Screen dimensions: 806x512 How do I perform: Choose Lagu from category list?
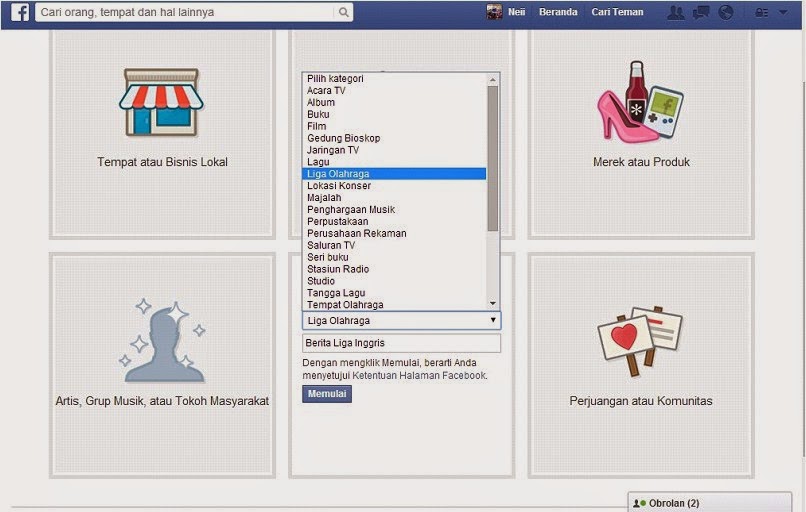click(394, 162)
